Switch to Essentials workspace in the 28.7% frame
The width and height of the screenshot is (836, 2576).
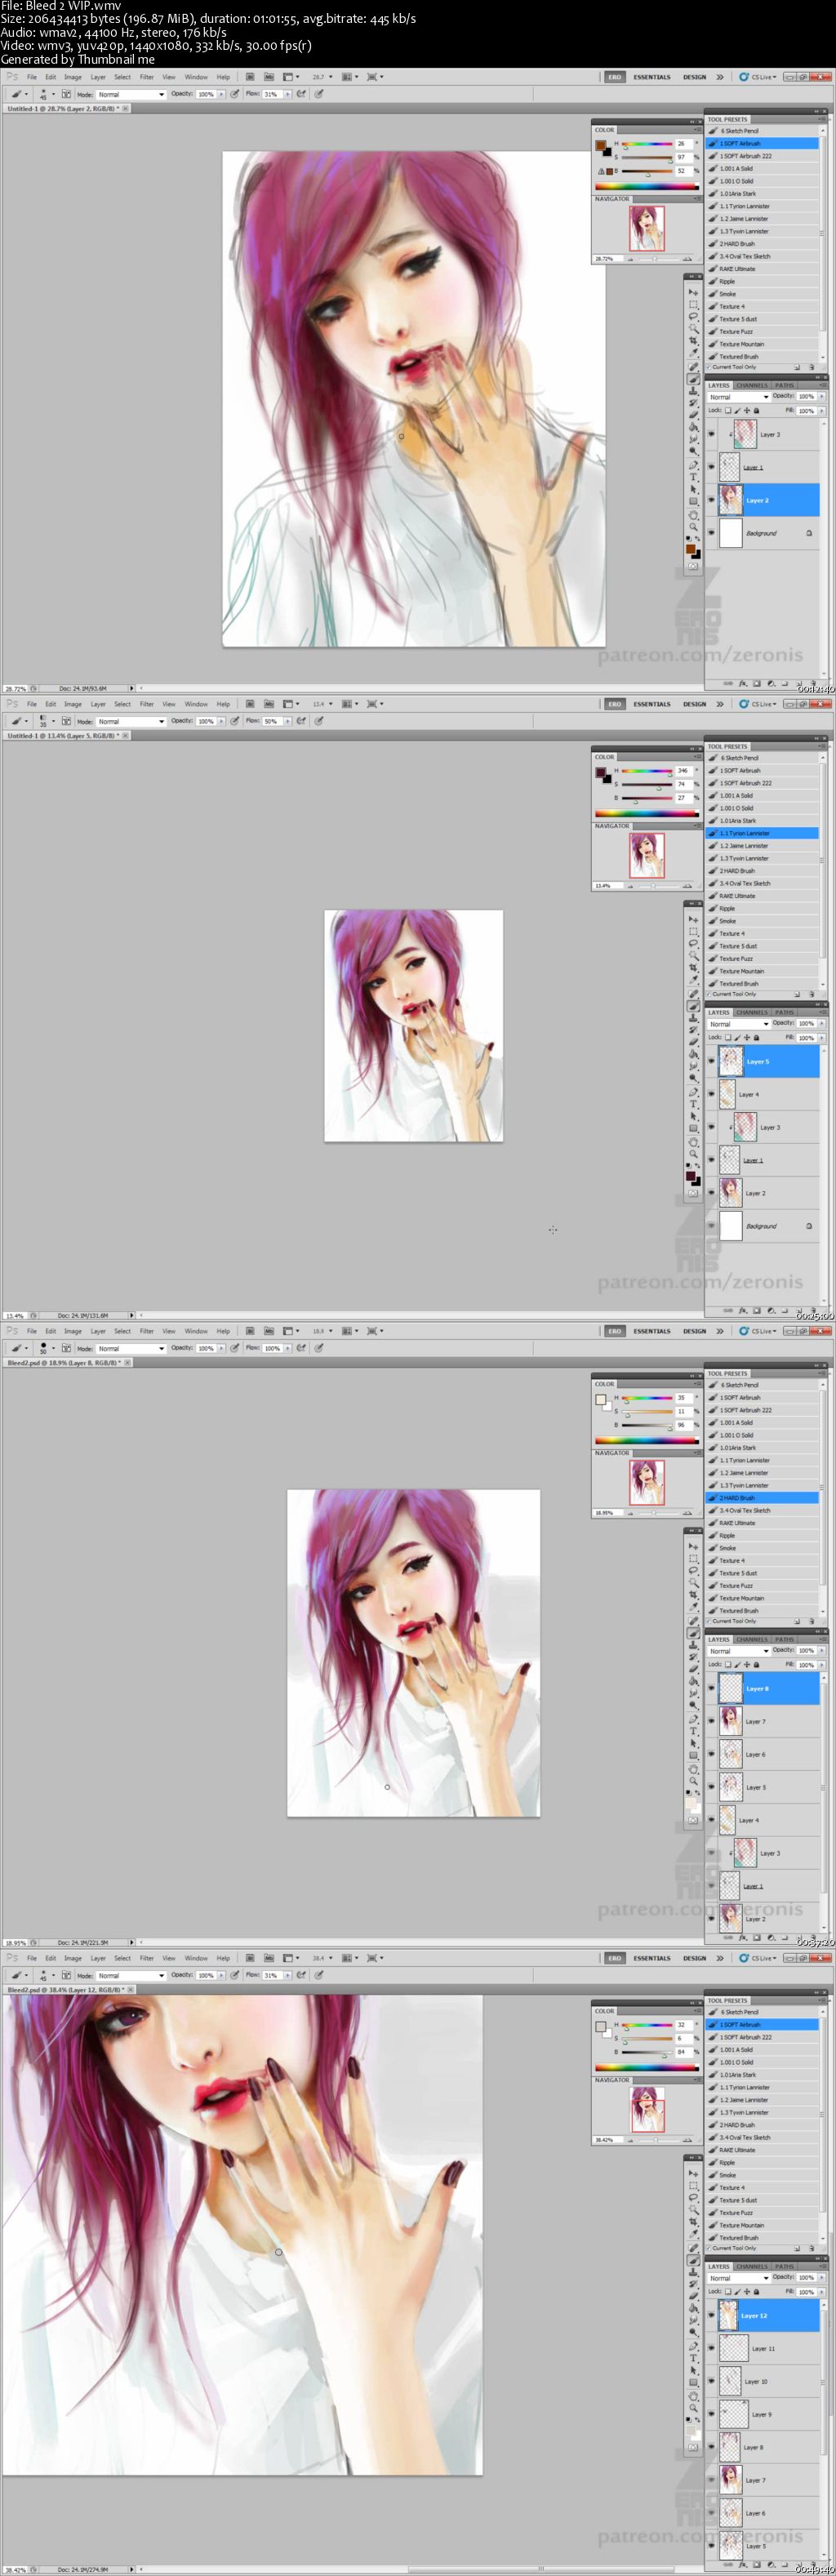click(x=652, y=77)
